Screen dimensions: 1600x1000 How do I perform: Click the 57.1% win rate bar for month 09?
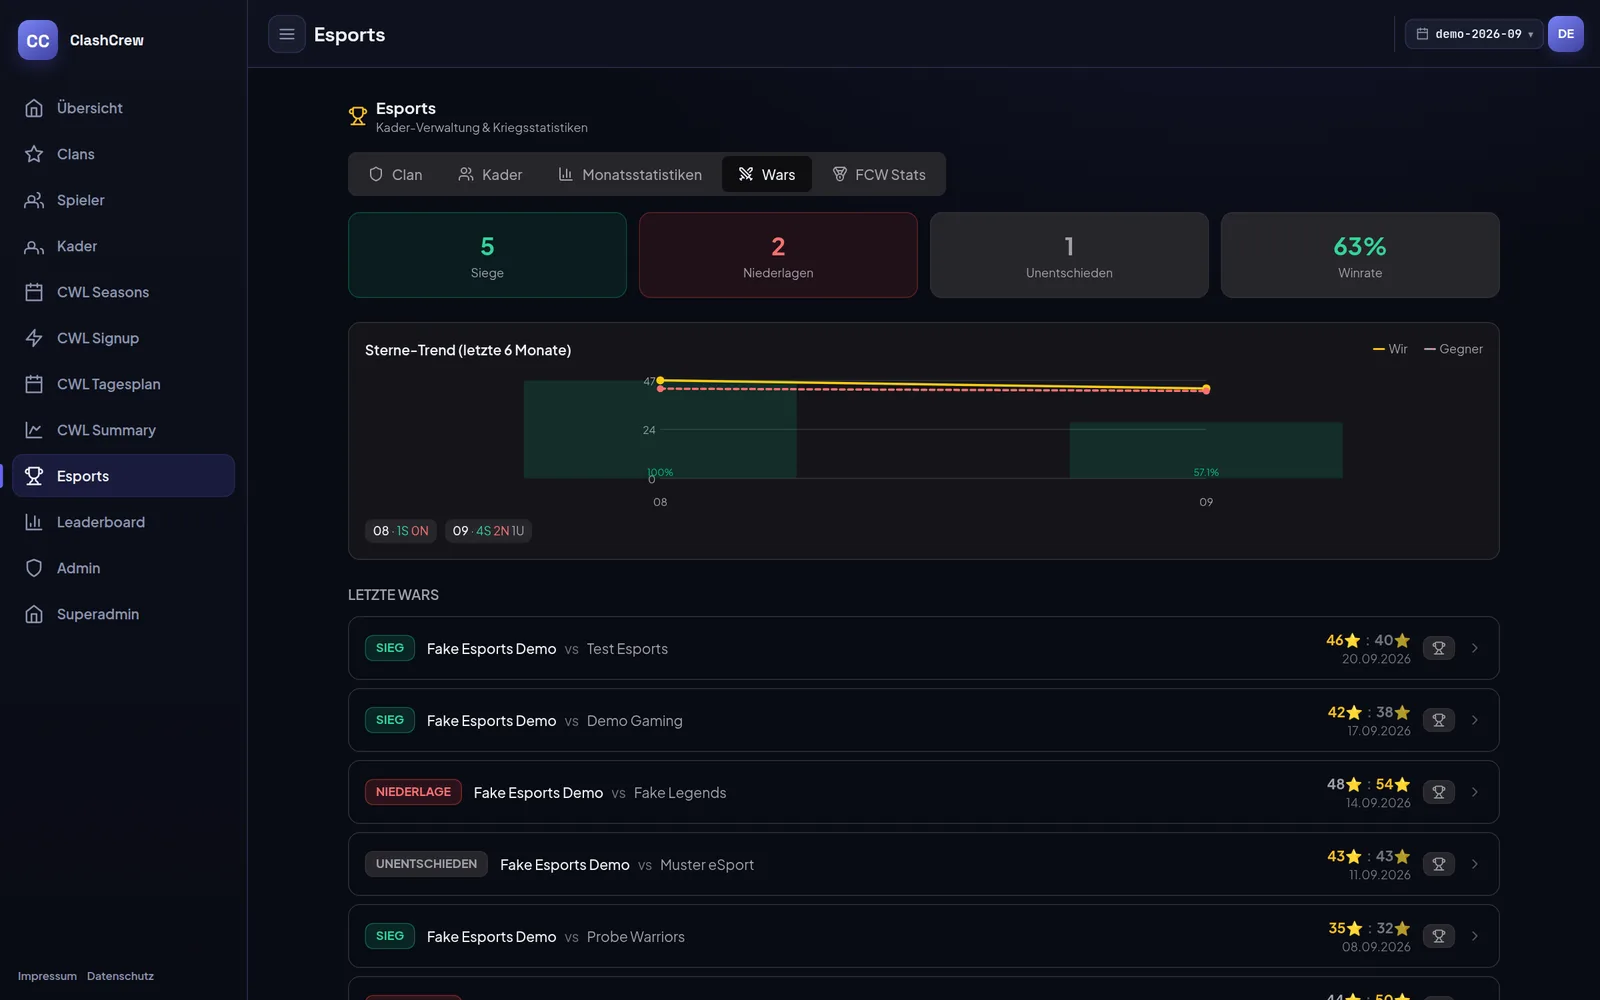1206,450
